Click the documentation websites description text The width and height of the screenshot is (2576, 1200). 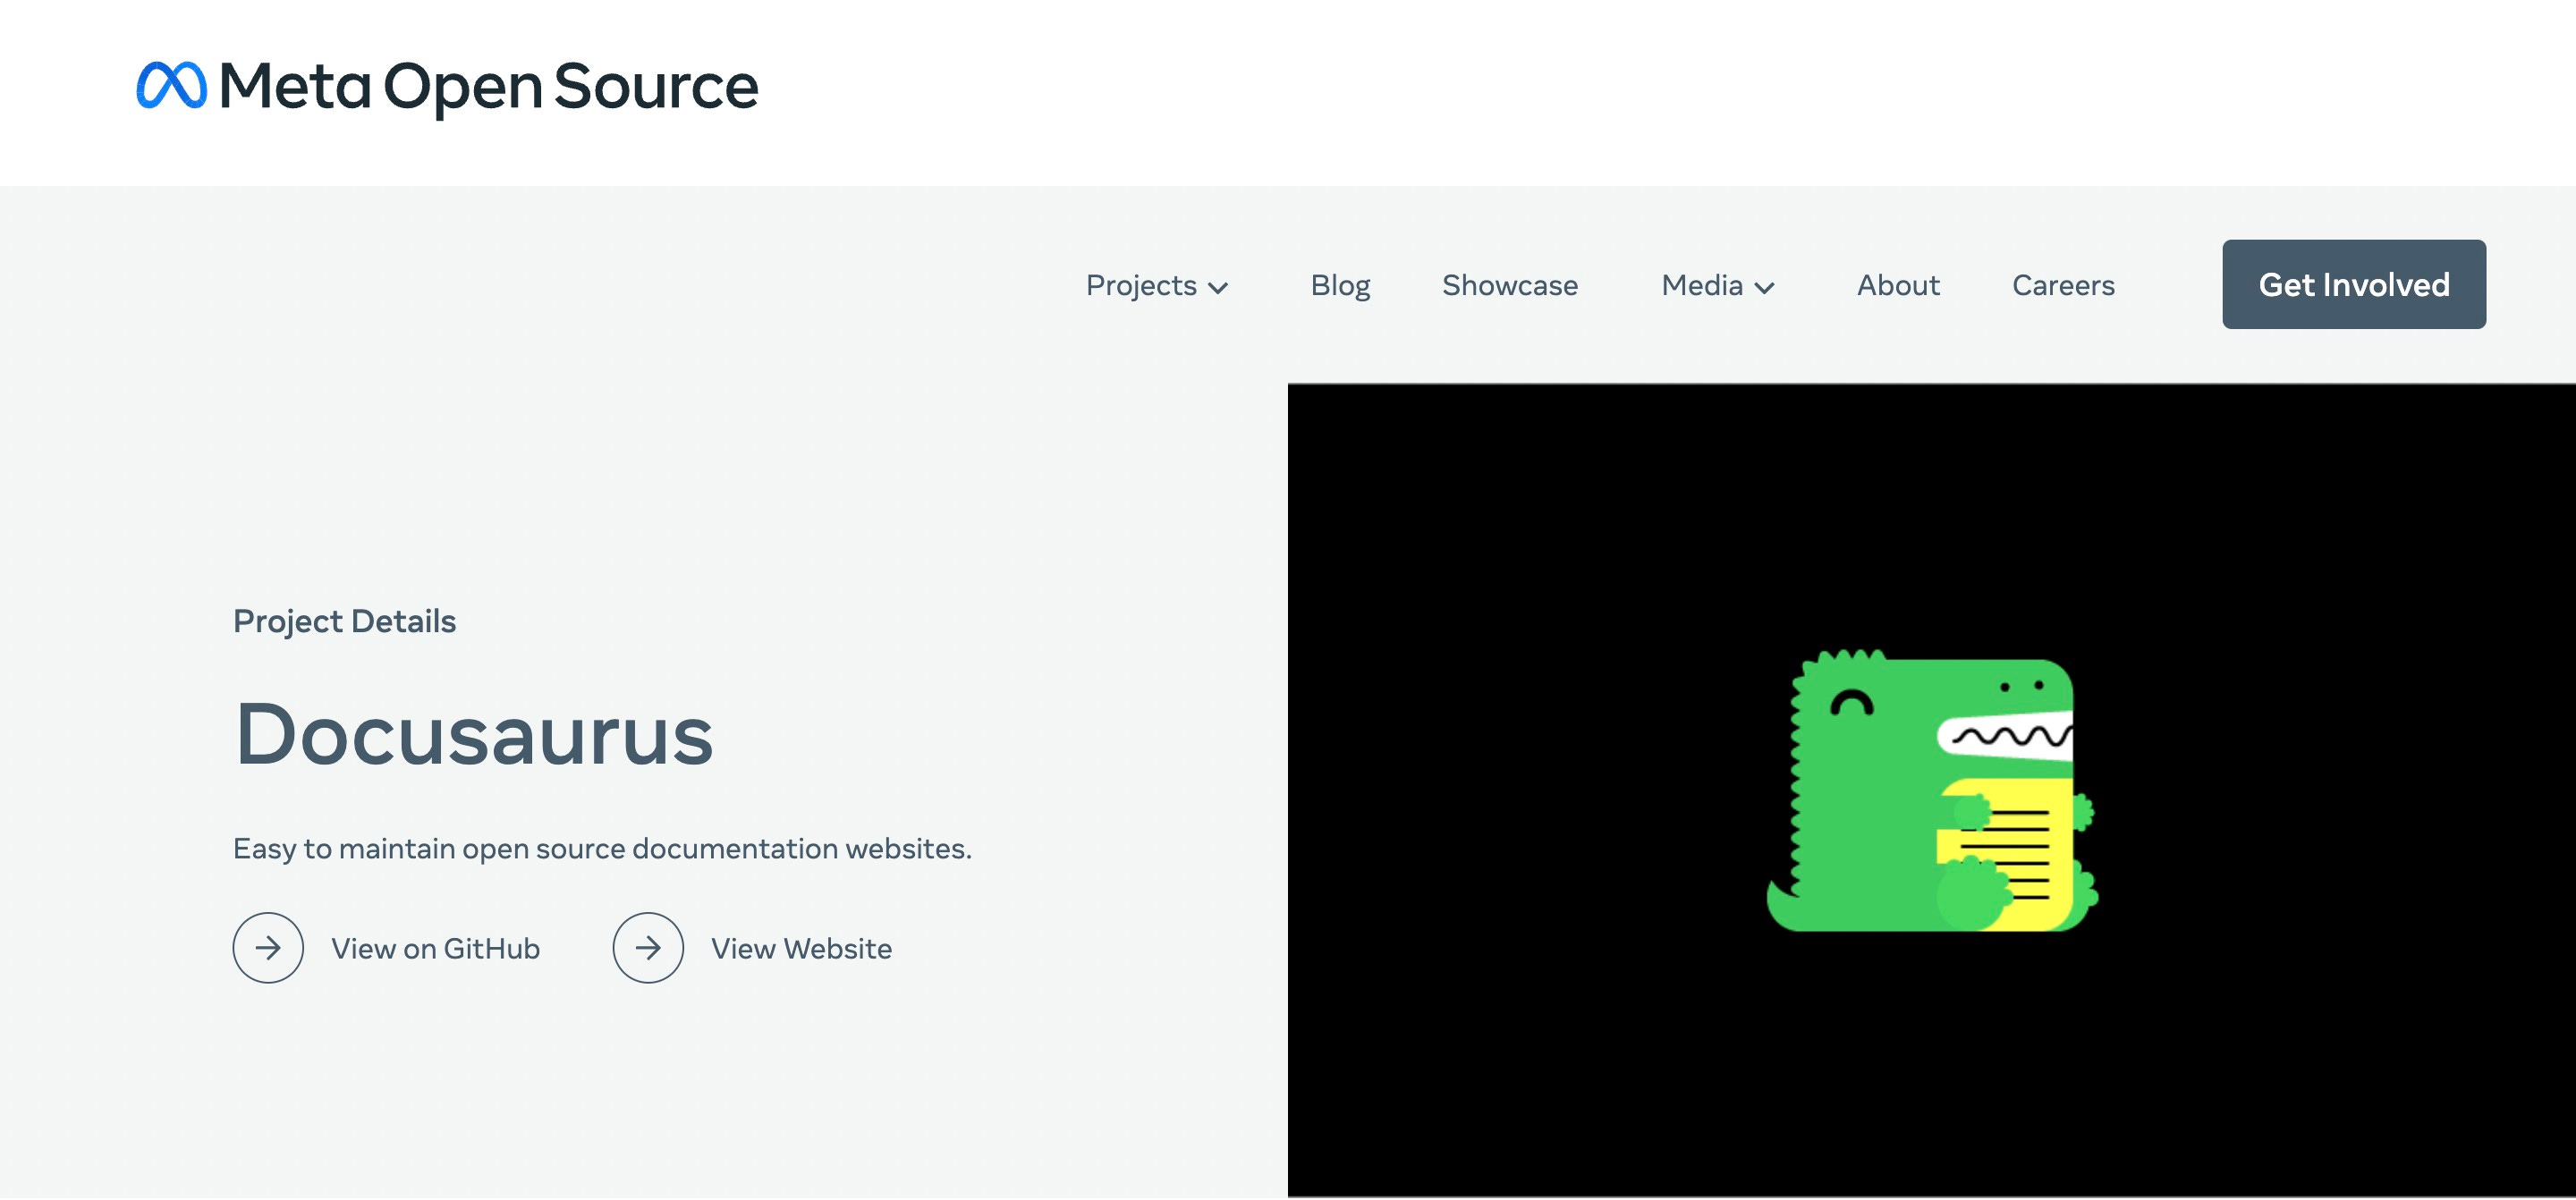coord(602,849)
